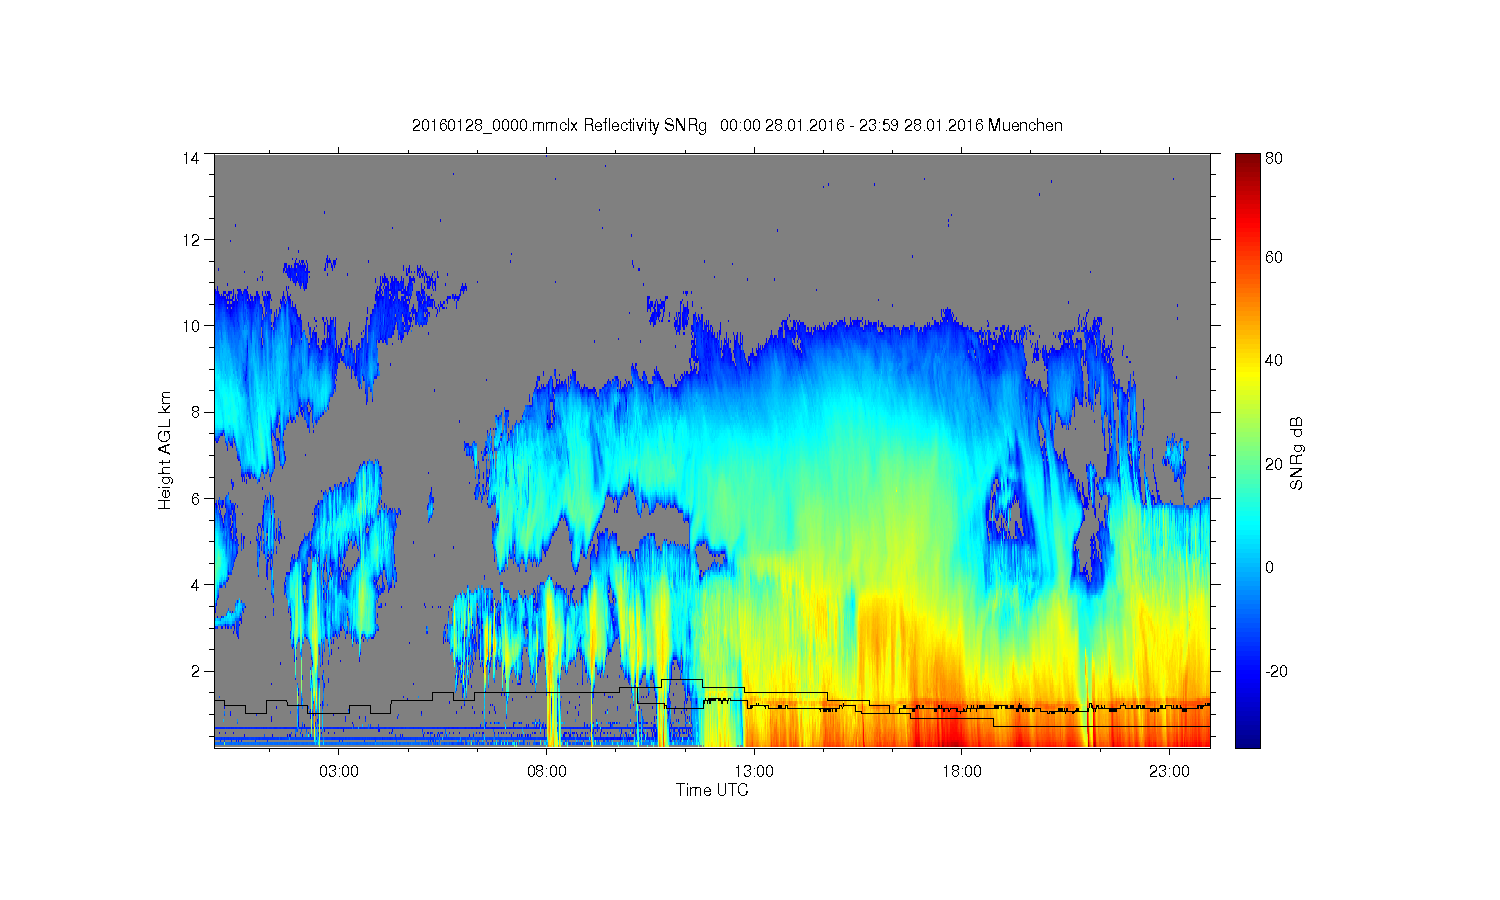
Task: Click the SNRg rainbow color scale bar
Action: (x=1247, y=450)
